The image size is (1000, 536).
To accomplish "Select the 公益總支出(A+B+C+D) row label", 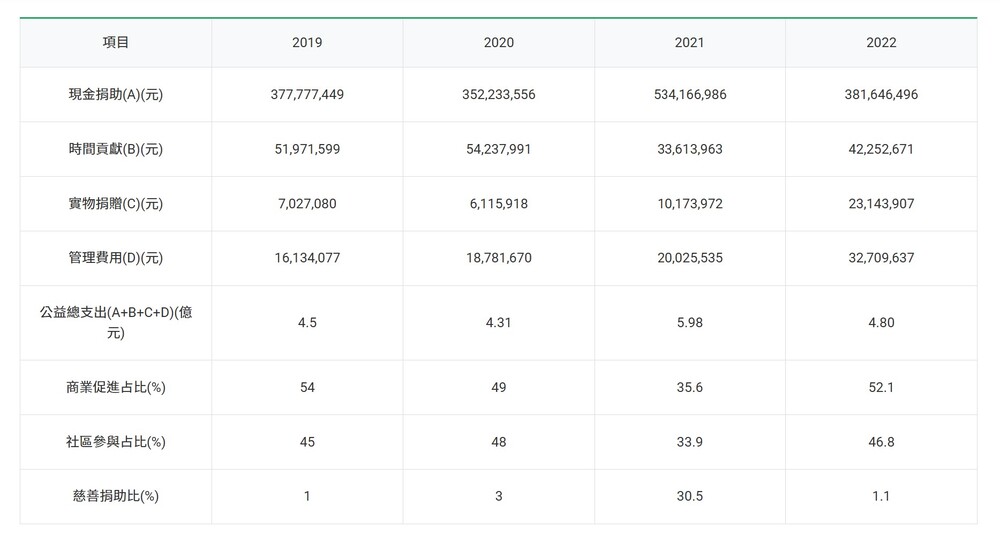I will pyautogui.click(x=115, y=322).
